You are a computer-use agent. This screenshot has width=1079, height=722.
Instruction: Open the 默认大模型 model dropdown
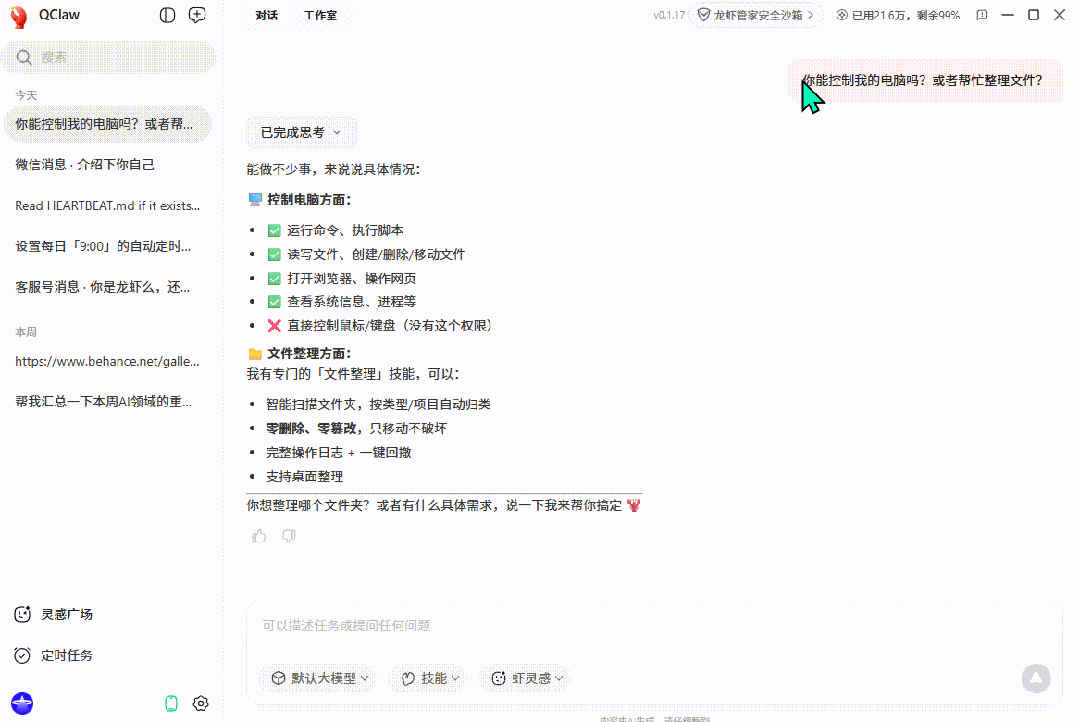coord(318,678)
